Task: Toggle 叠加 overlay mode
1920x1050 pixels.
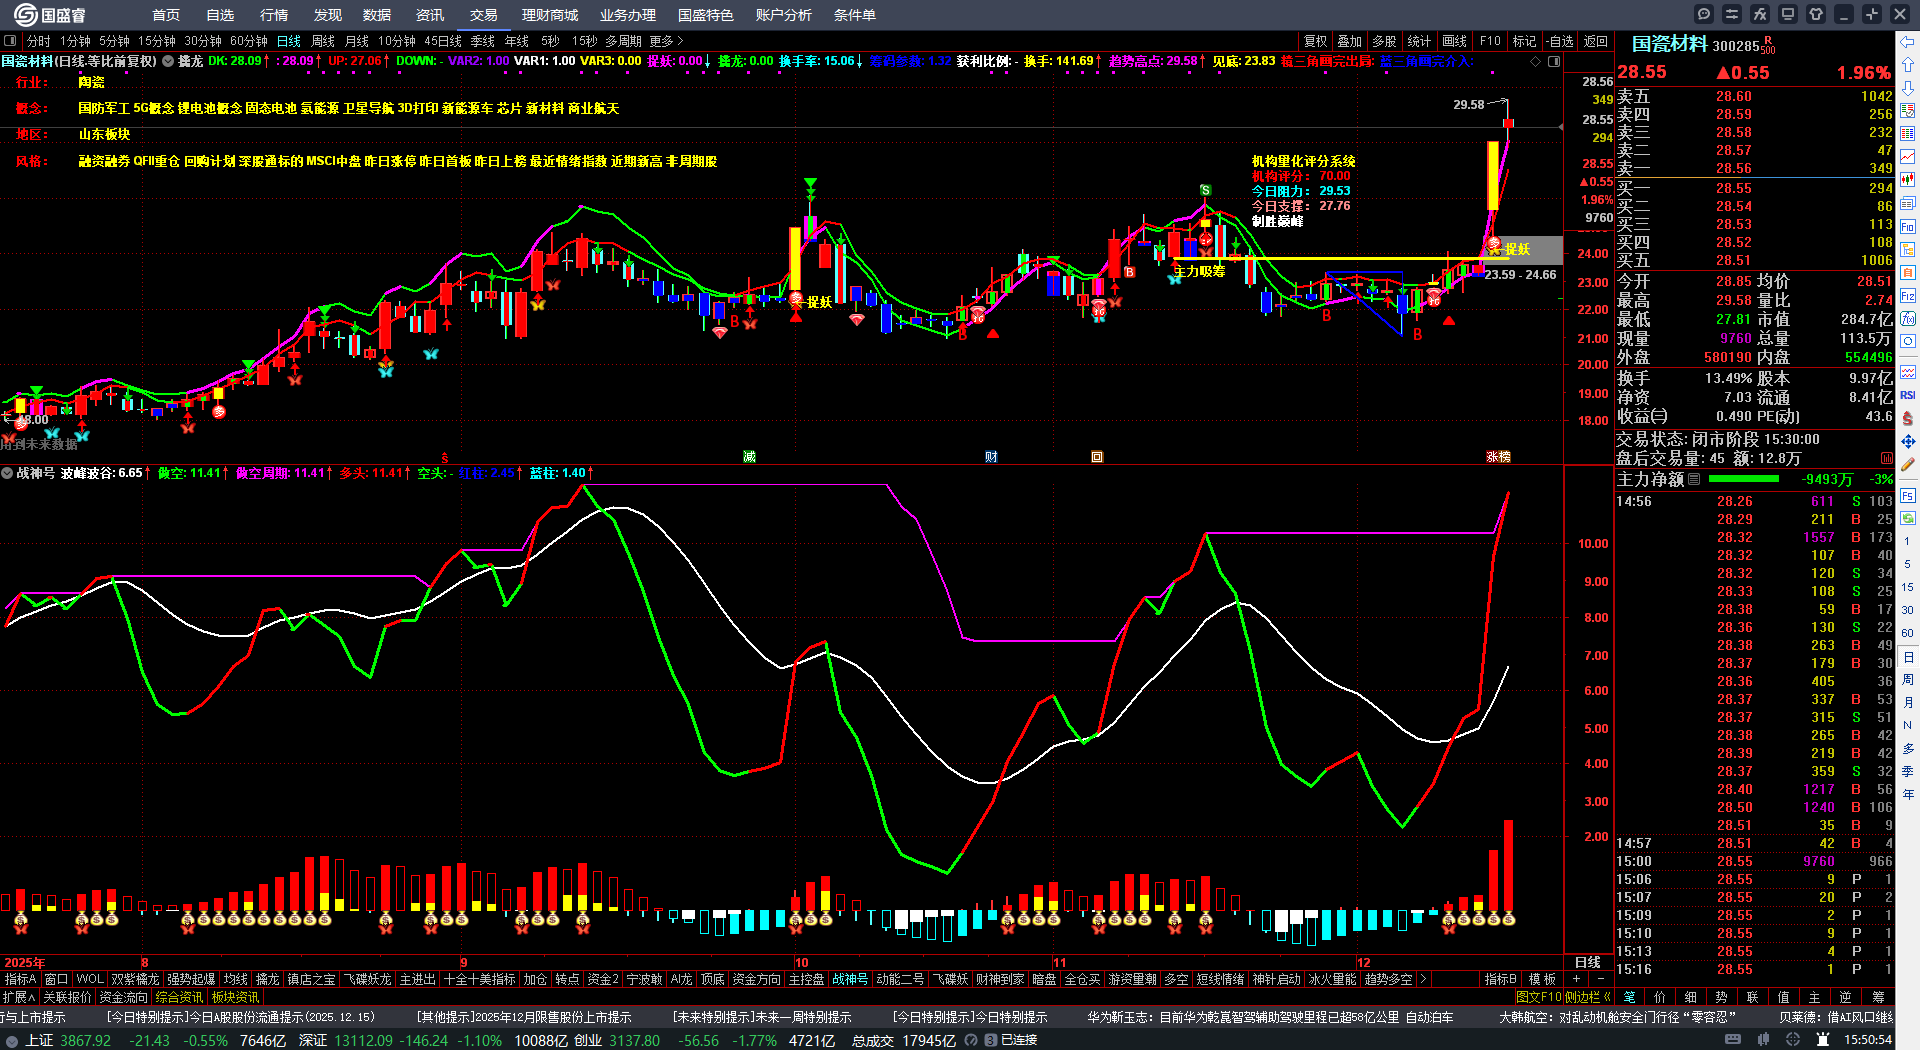Action: [1350, 41]
